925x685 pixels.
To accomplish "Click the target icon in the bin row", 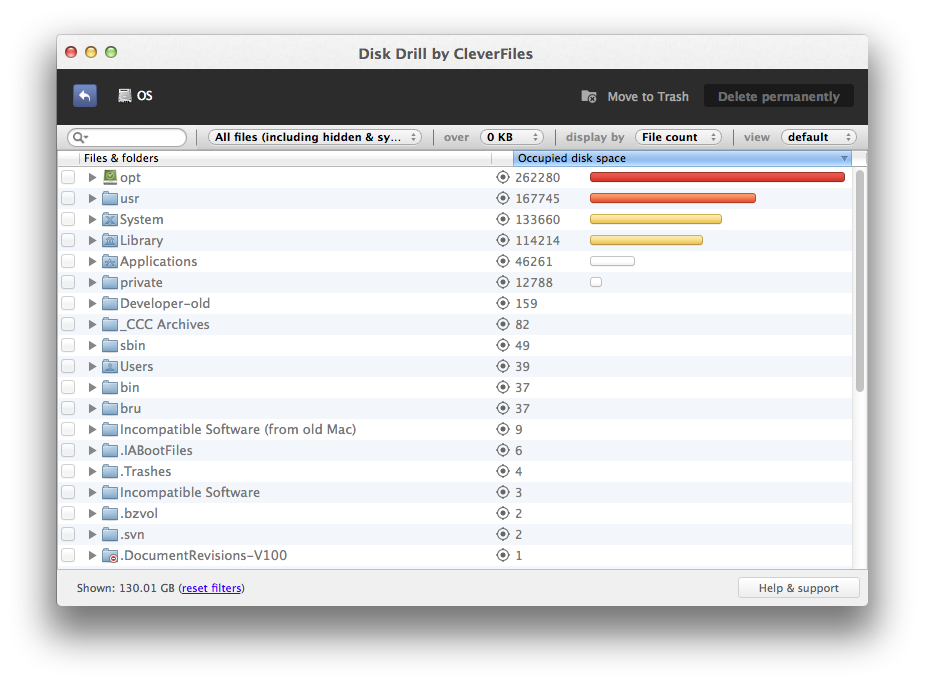I will [503, 387].
